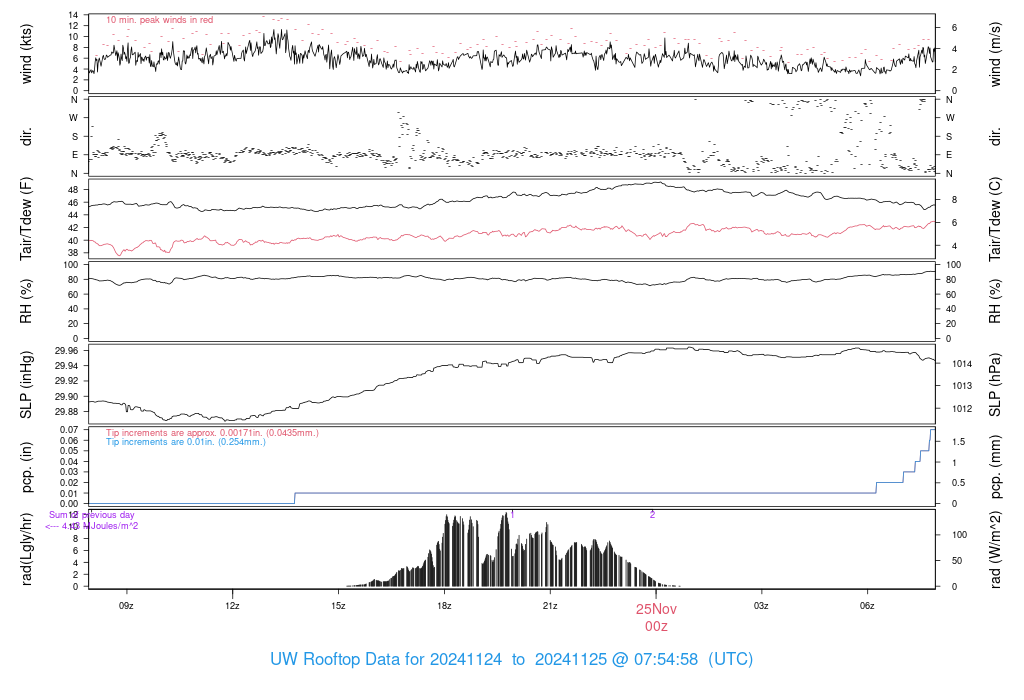
Task: Click the 'wind (kts)' left axis label
Action: [x=27, y=53]
